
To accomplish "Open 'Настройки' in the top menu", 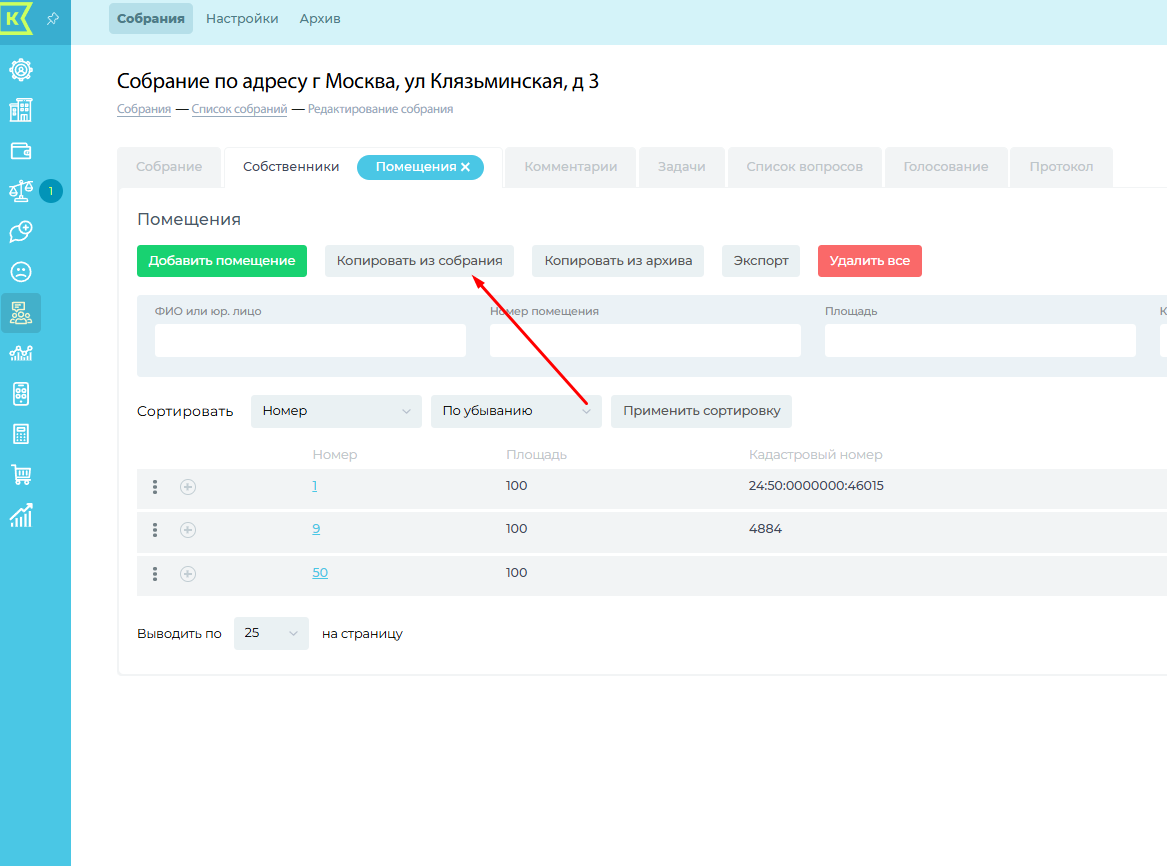I will (242, 19).
